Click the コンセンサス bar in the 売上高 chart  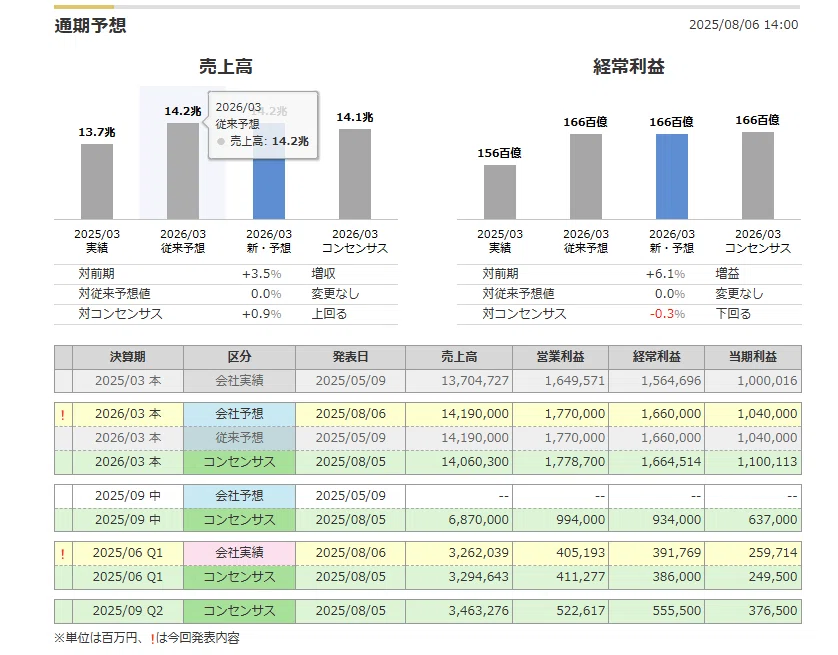tap(355, 174)
